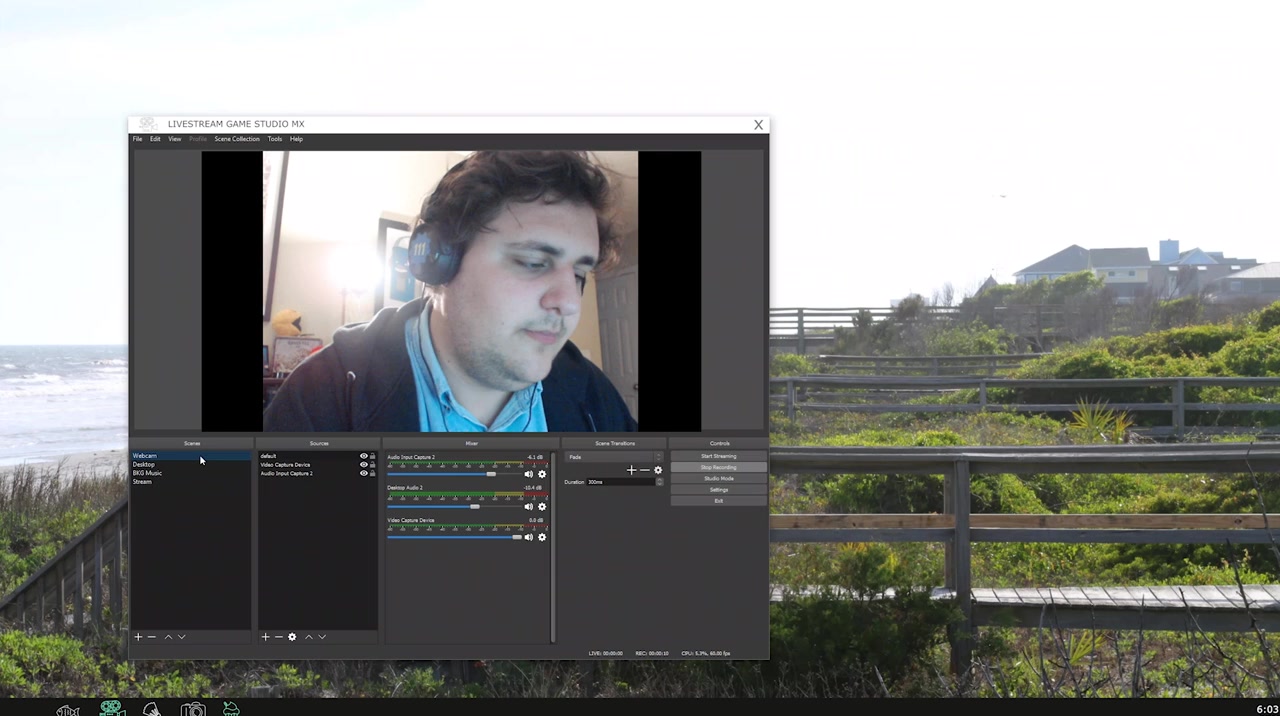Click the camera icon in the taskbar
This screenshot has width=1280, height=716.
(193, 709)
